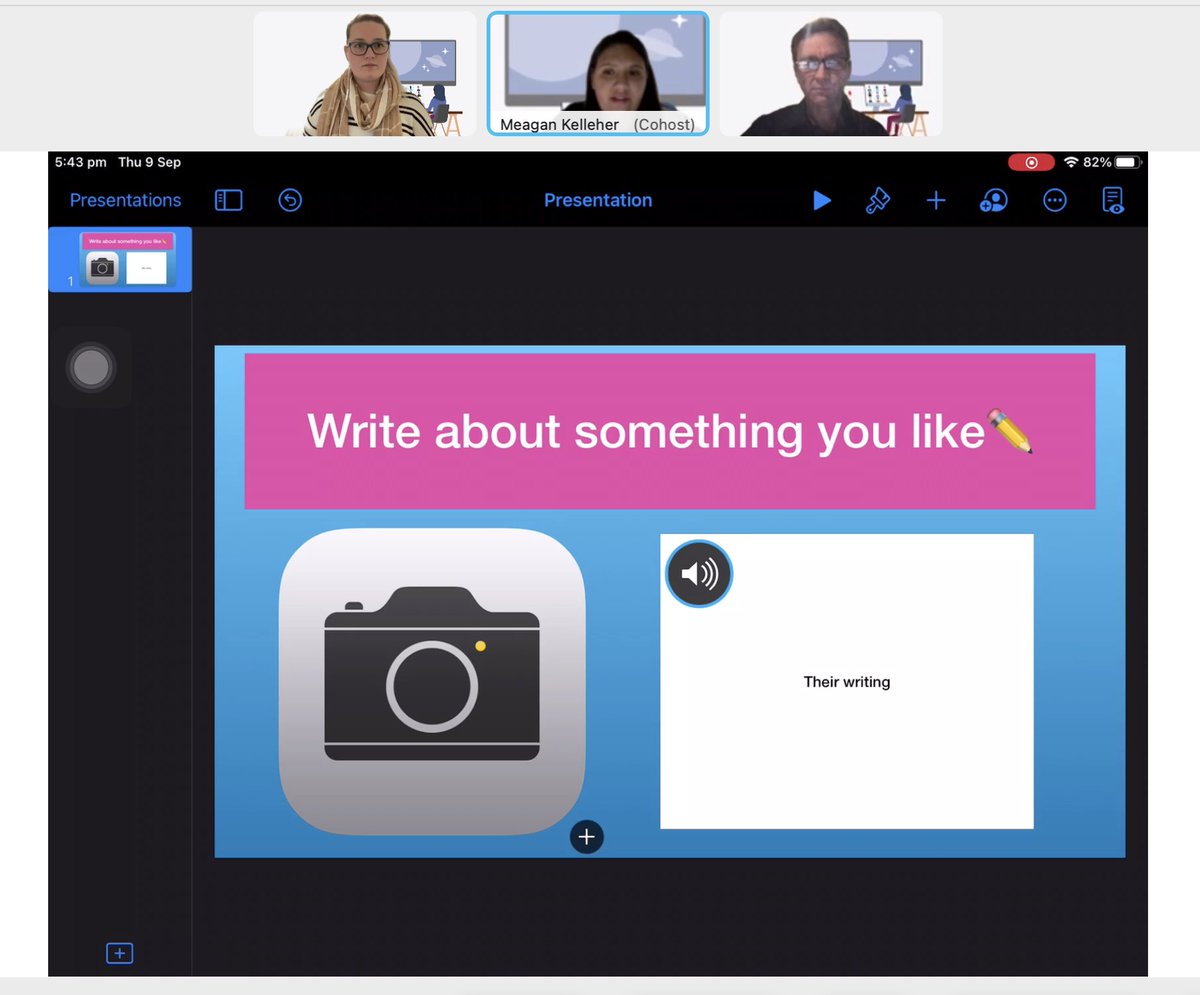Play the slideshow
The width and height of the screenshot is (1200, 995).
822,201
